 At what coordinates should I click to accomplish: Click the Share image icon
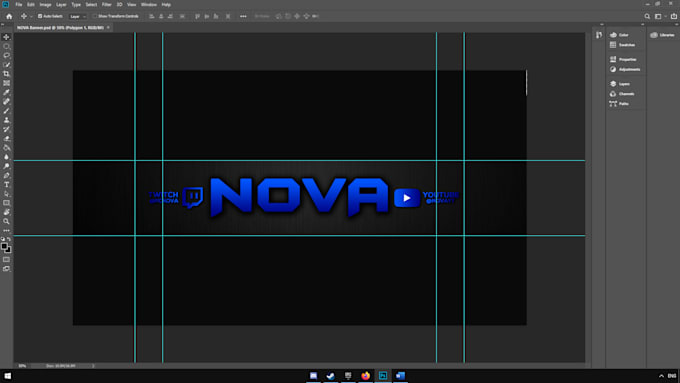673,16
